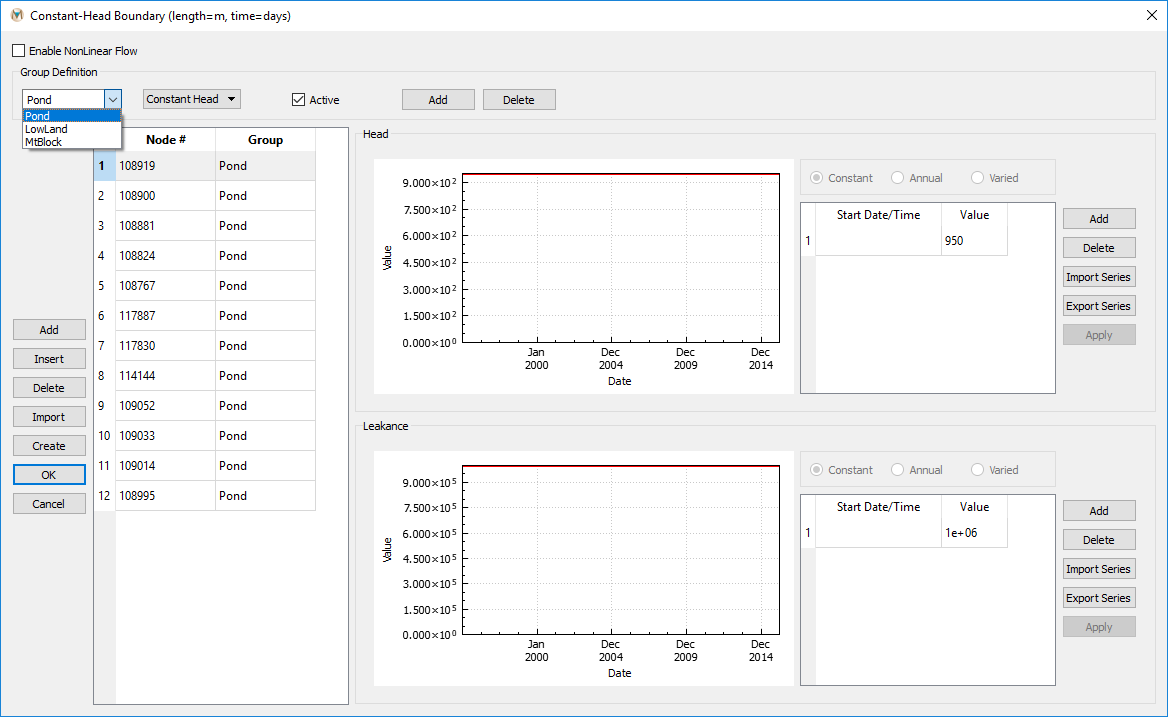
Task: Select node cell 108919
Action: coord(165,166)
